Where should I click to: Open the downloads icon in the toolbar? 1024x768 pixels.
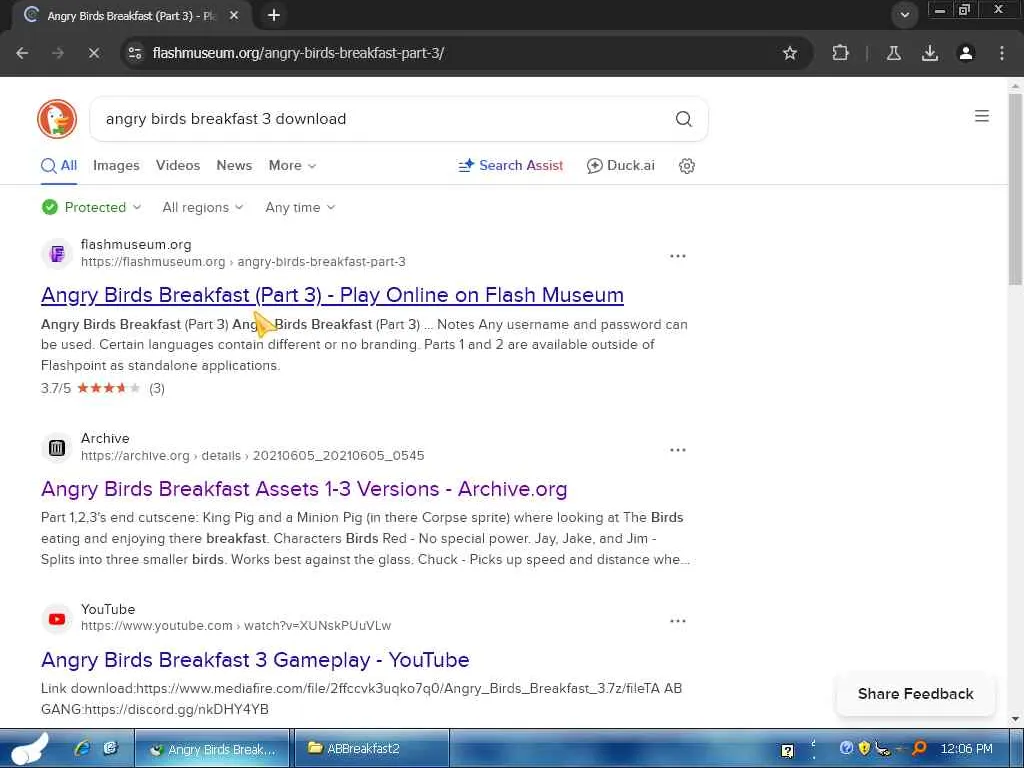(930, 54)
